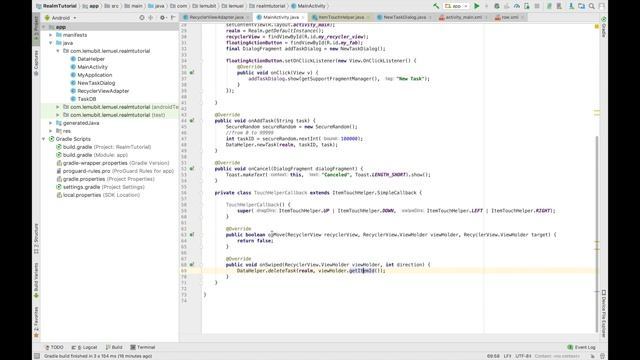
Task: Open RecyclerViewAdapter class in tree
Action: [x=103, y=91]
